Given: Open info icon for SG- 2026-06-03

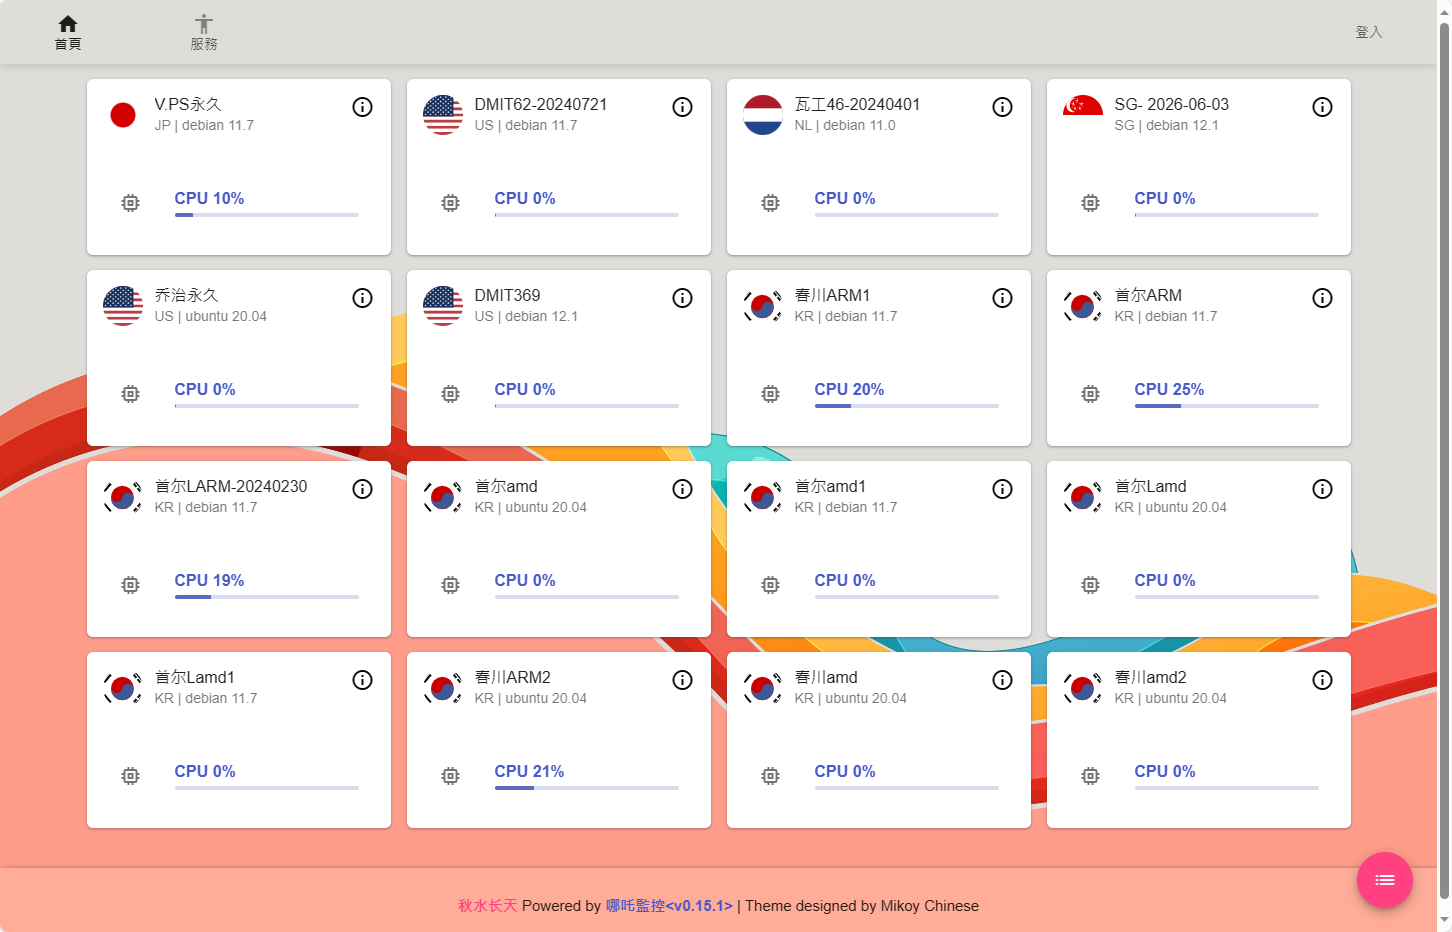Looking at the screenshot, I should (1322, 107).
